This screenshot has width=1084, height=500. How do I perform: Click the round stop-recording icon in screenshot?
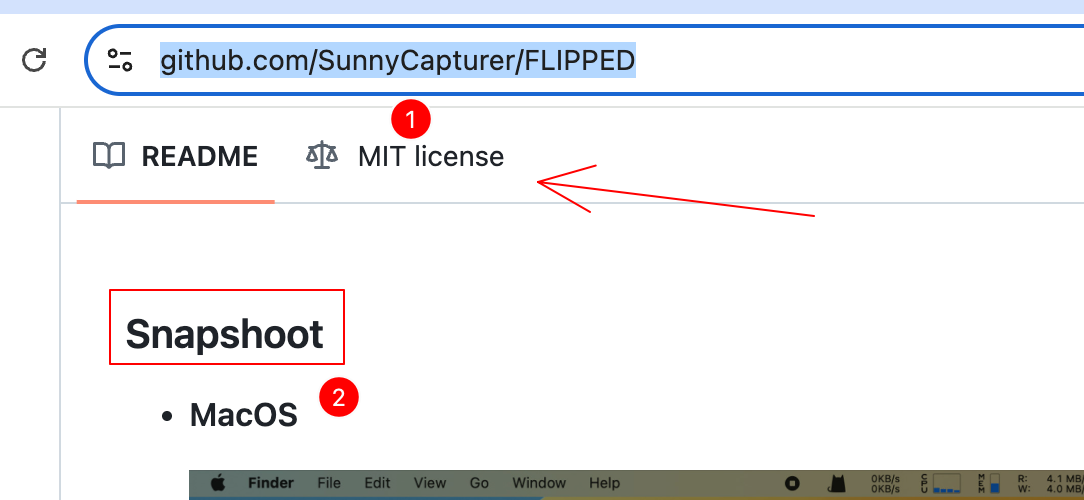pyautogui.click(x=794, y=483)
